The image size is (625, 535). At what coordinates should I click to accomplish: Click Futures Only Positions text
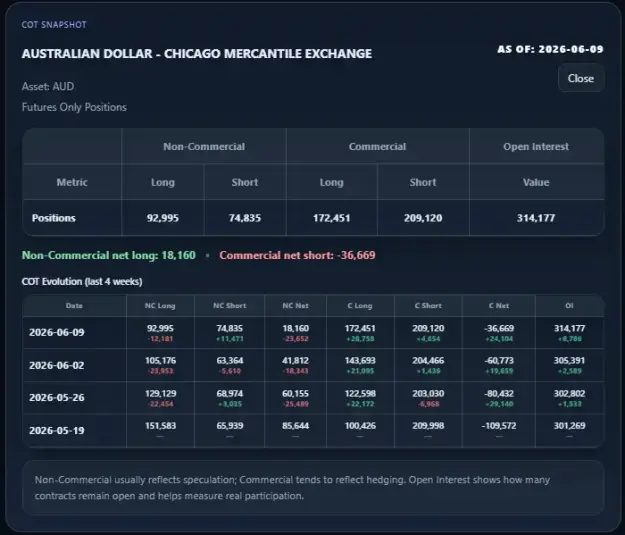[x=74, y=107]
